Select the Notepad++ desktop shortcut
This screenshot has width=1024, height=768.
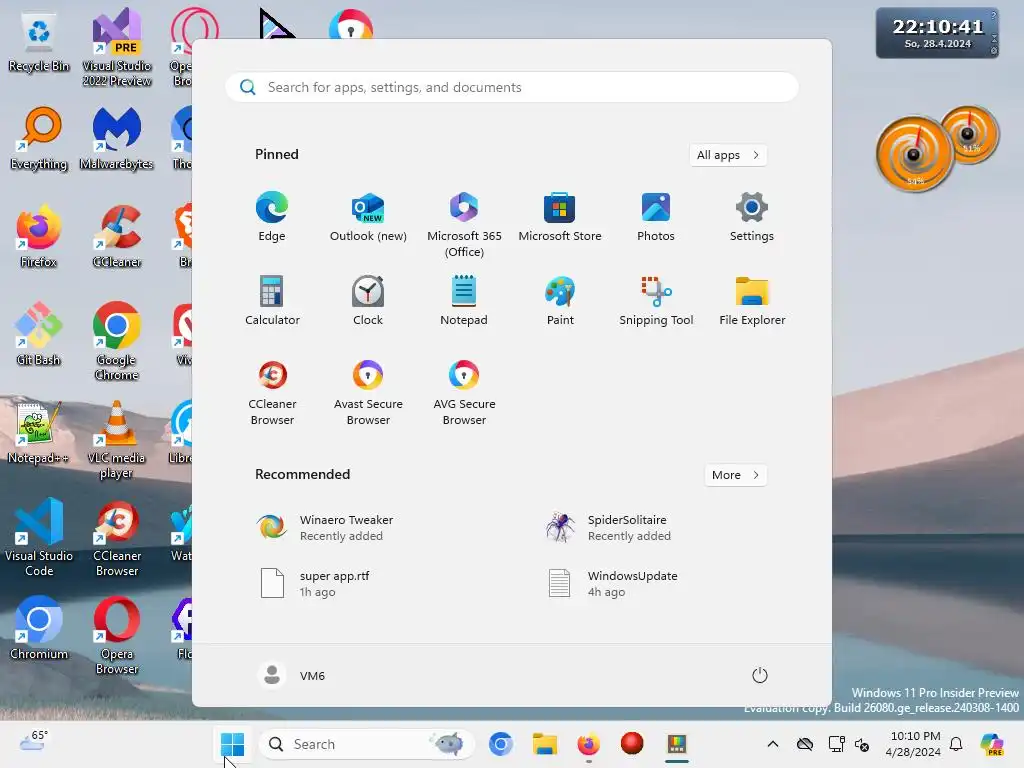39,432
